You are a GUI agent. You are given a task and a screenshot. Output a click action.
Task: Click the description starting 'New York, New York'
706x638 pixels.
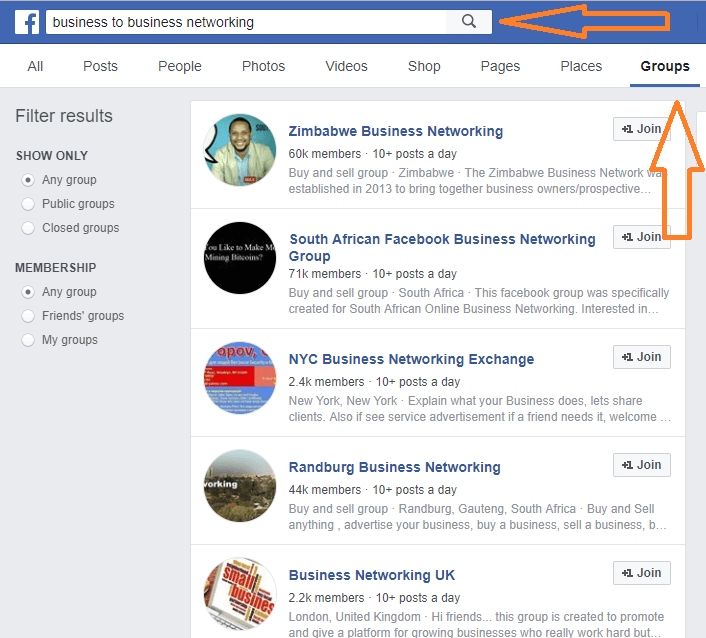480,409
